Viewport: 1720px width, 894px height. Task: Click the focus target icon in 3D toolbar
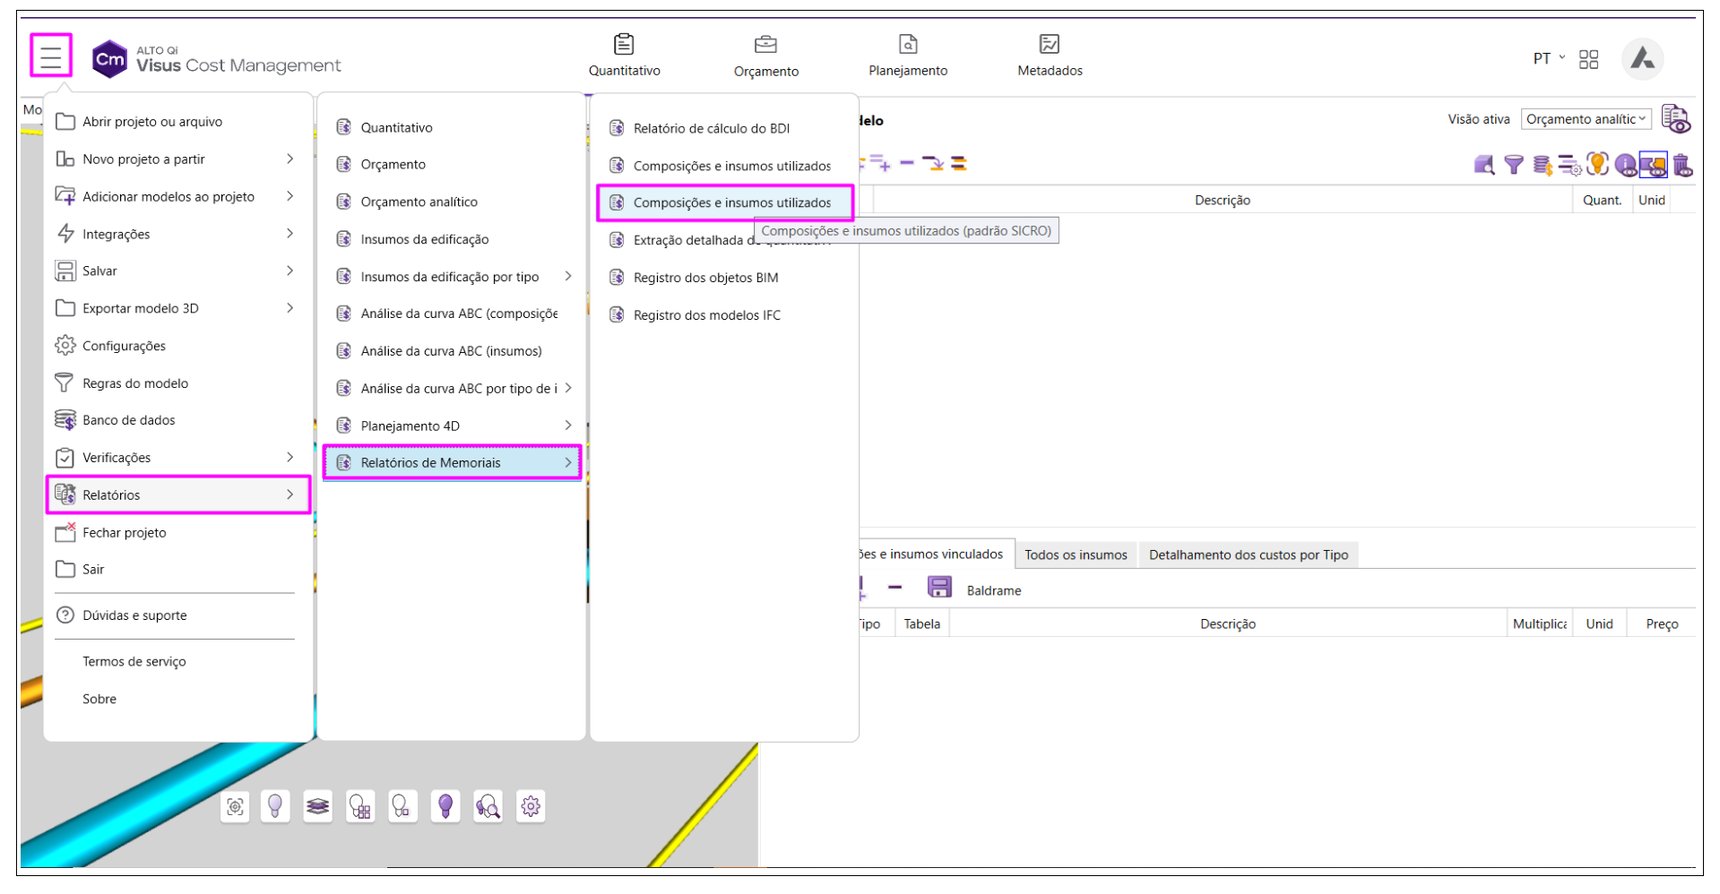pyautogui.click(x=235, y=806)
